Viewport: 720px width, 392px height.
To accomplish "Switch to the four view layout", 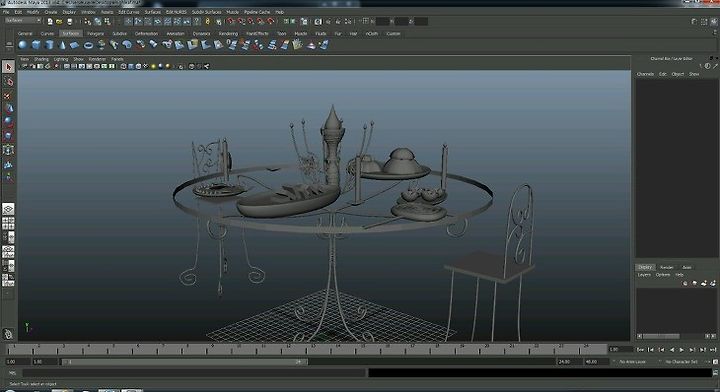I will pos(8,224).
